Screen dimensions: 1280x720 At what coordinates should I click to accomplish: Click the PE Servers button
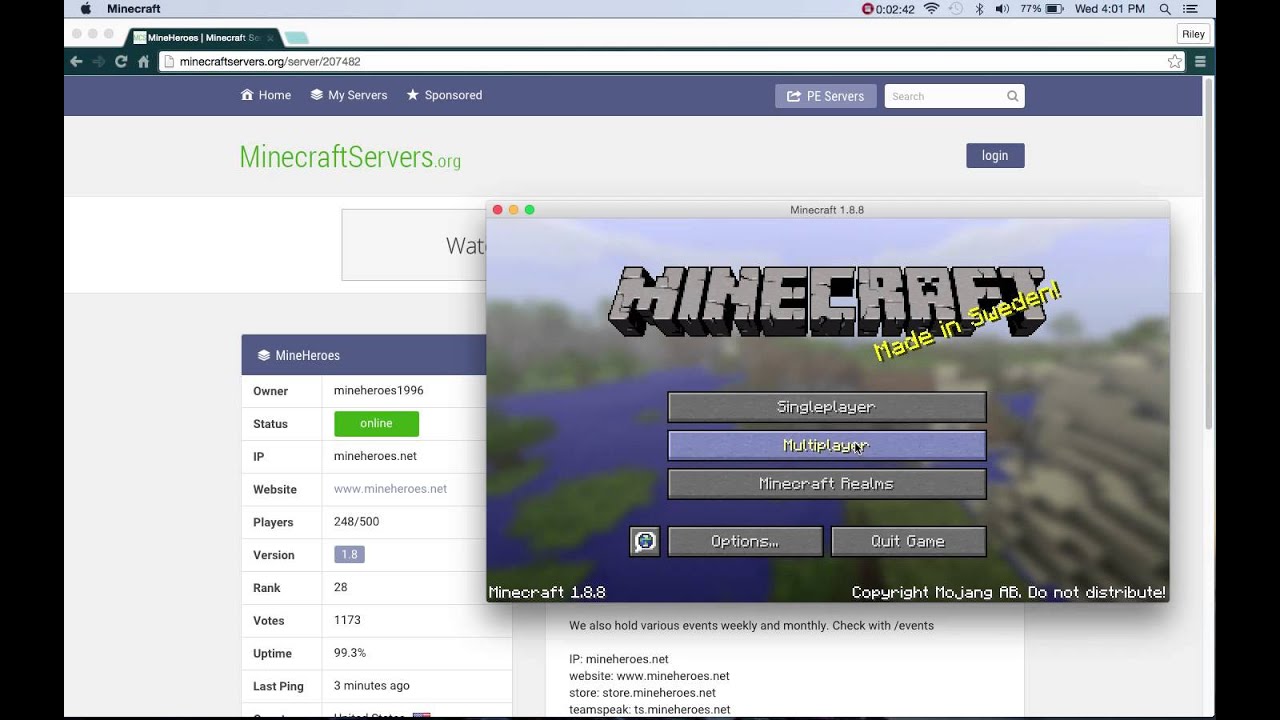[826, 96]
